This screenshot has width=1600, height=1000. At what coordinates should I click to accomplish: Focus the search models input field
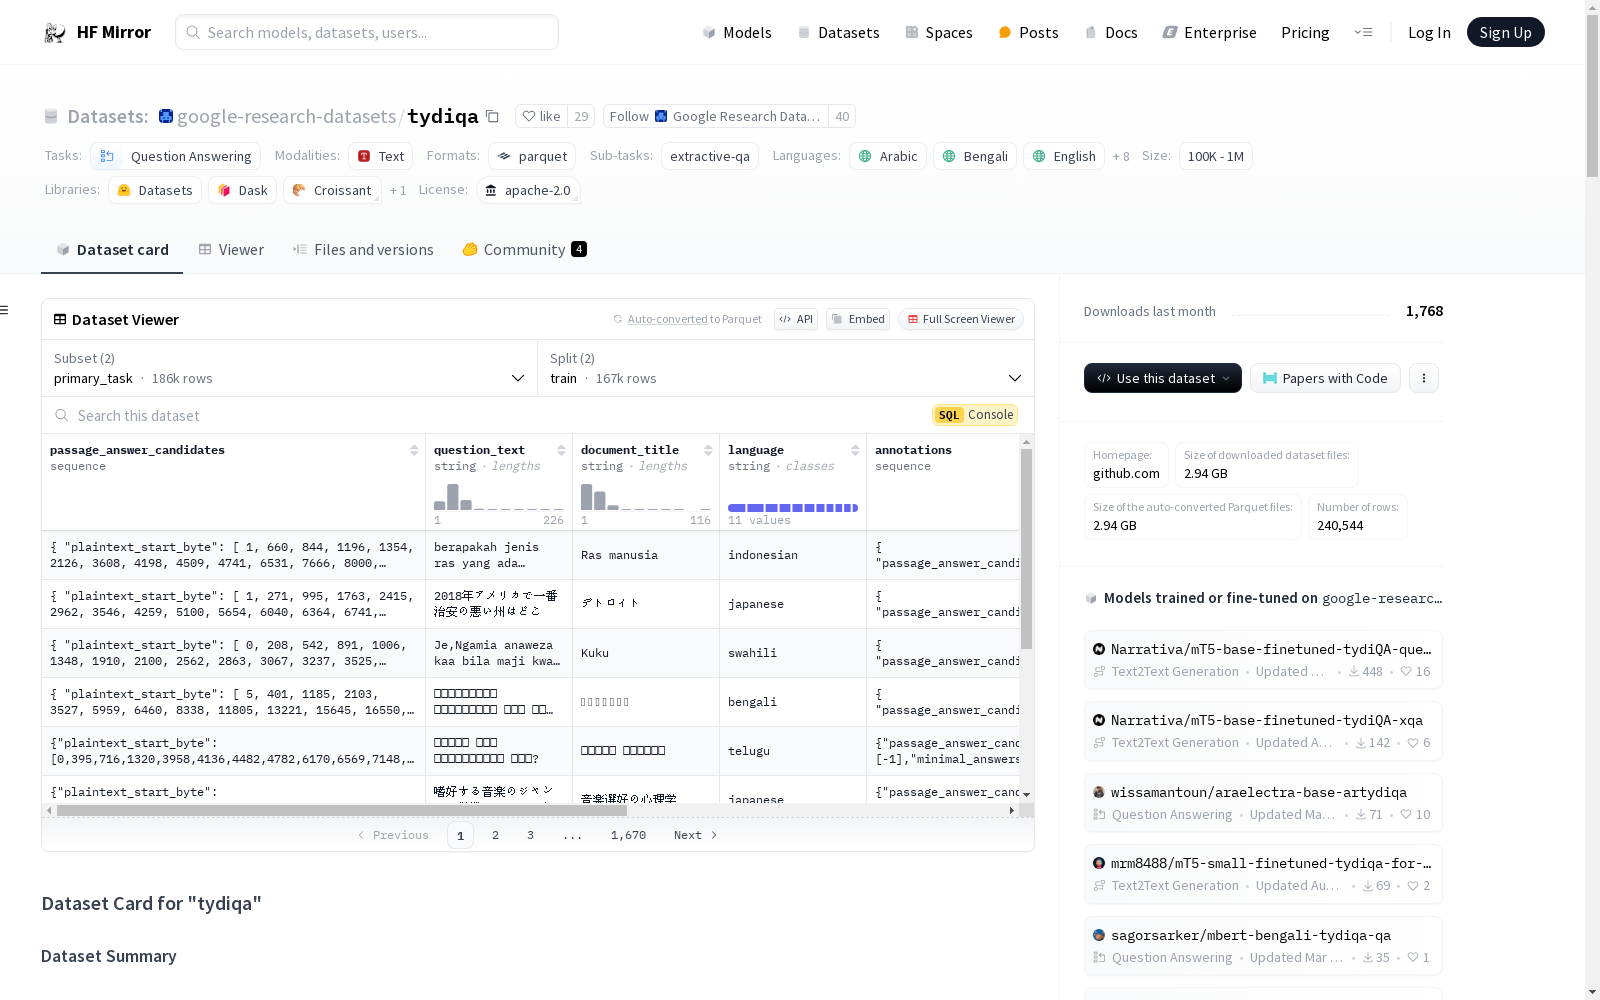367,32
